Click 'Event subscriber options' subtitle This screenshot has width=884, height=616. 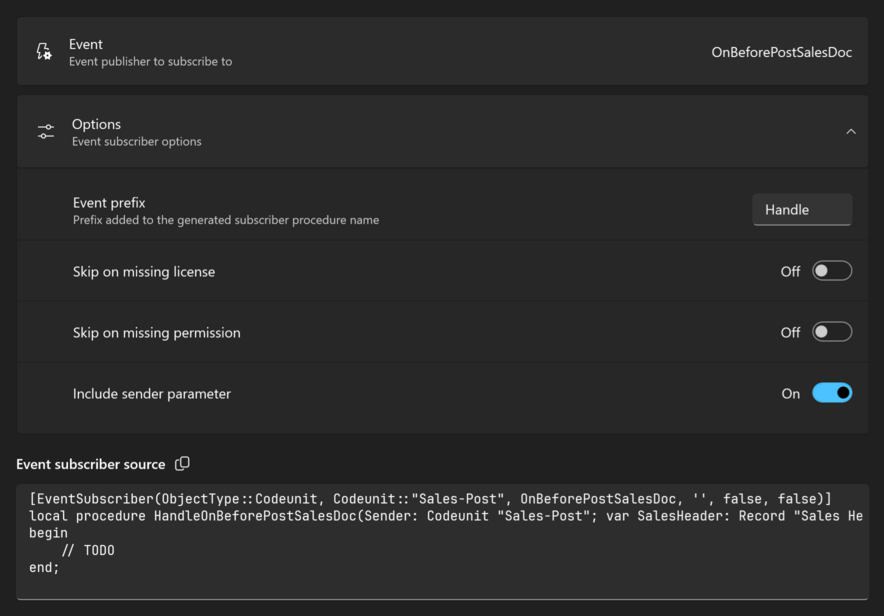click(136, 141)
